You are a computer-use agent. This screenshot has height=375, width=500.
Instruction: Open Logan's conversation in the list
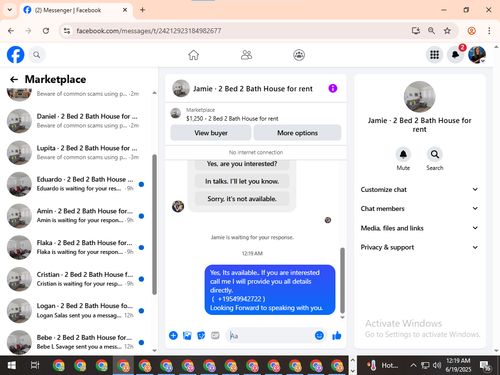77,310
